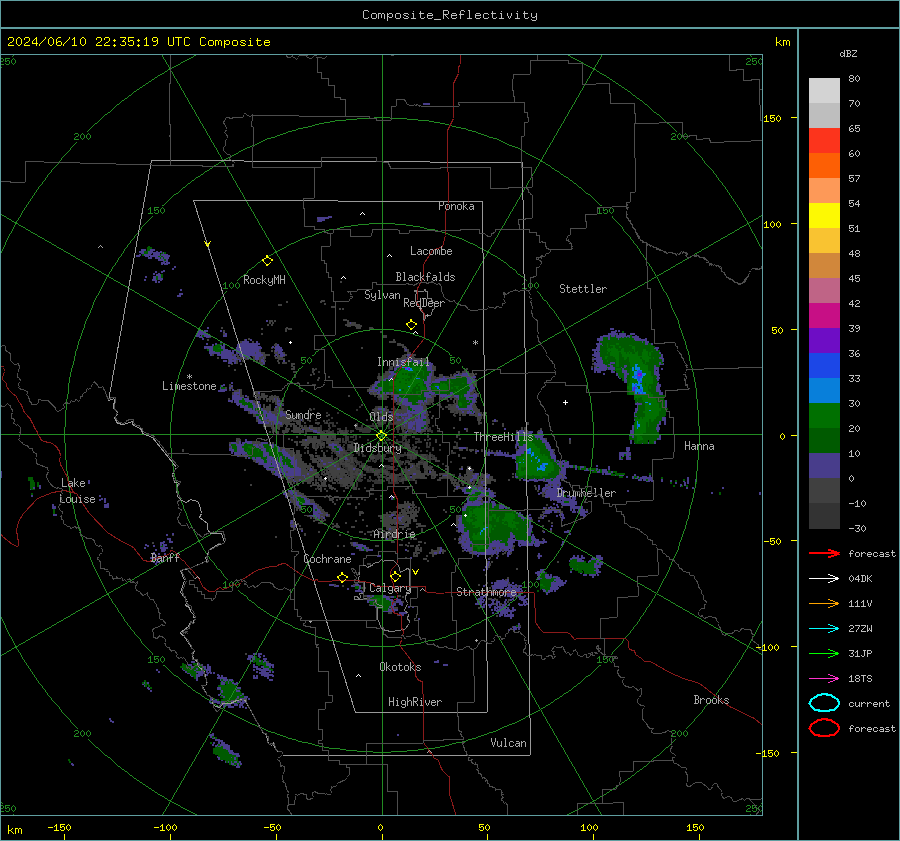Click the orange 111V arrow icon
900x841 pixels.
pos(824,603)
